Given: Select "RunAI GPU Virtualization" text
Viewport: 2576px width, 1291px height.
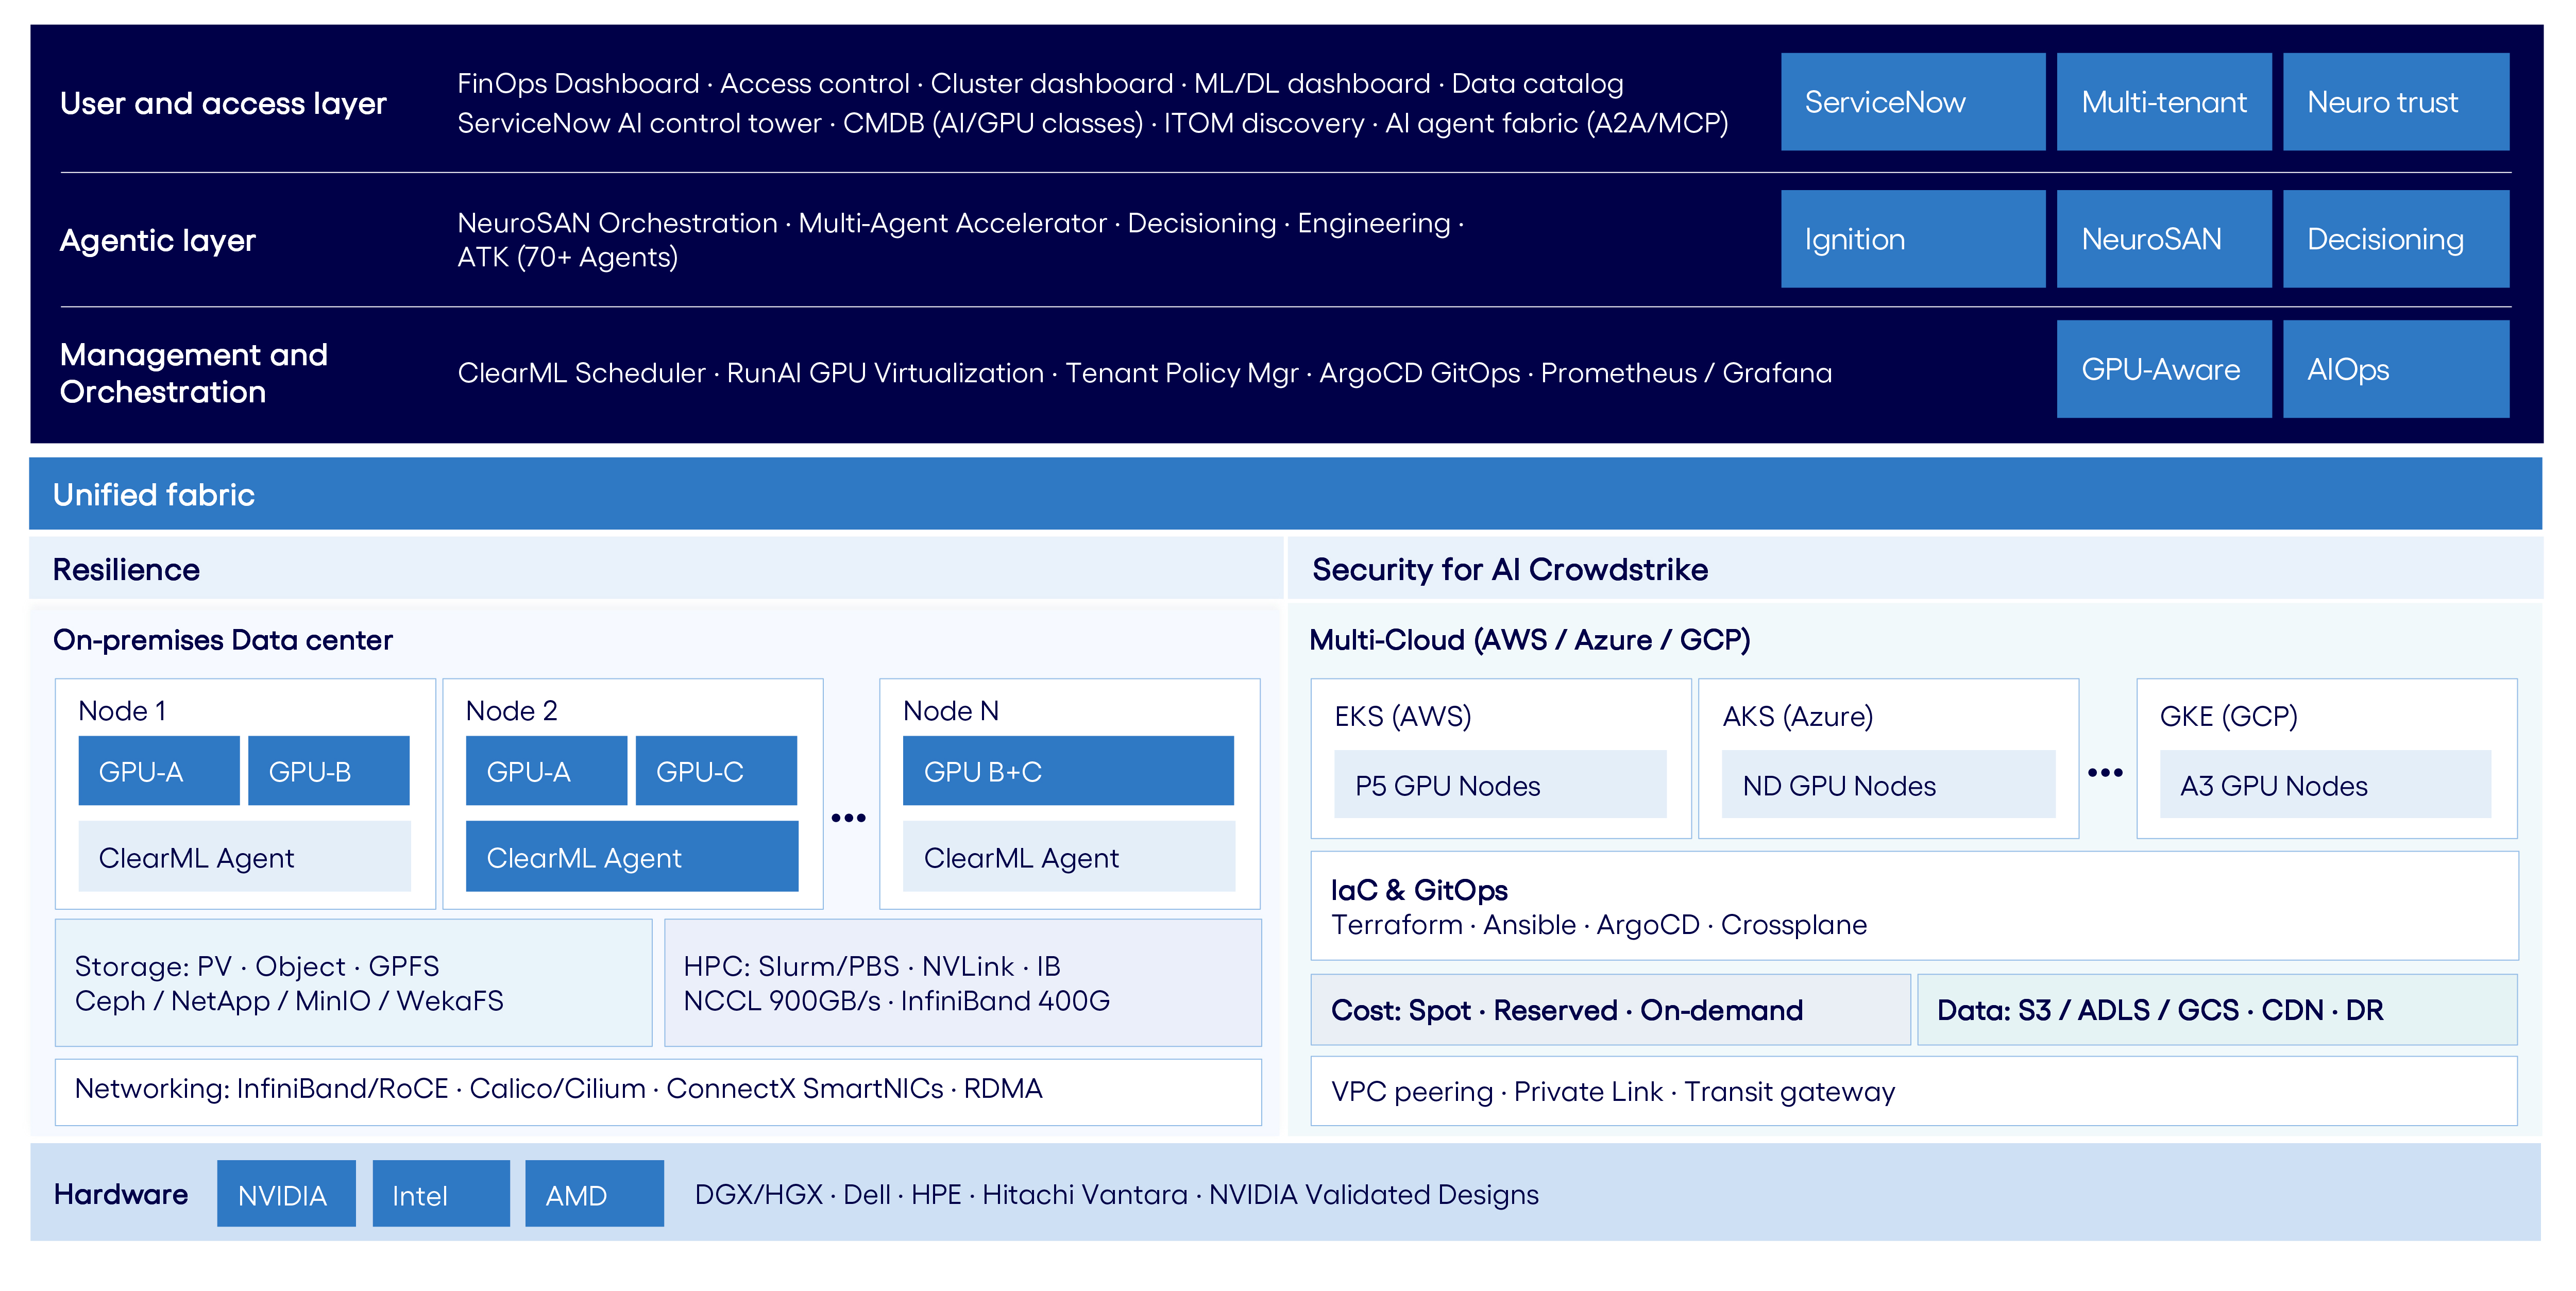Looking at the screenshot, I should coord(885,373).
